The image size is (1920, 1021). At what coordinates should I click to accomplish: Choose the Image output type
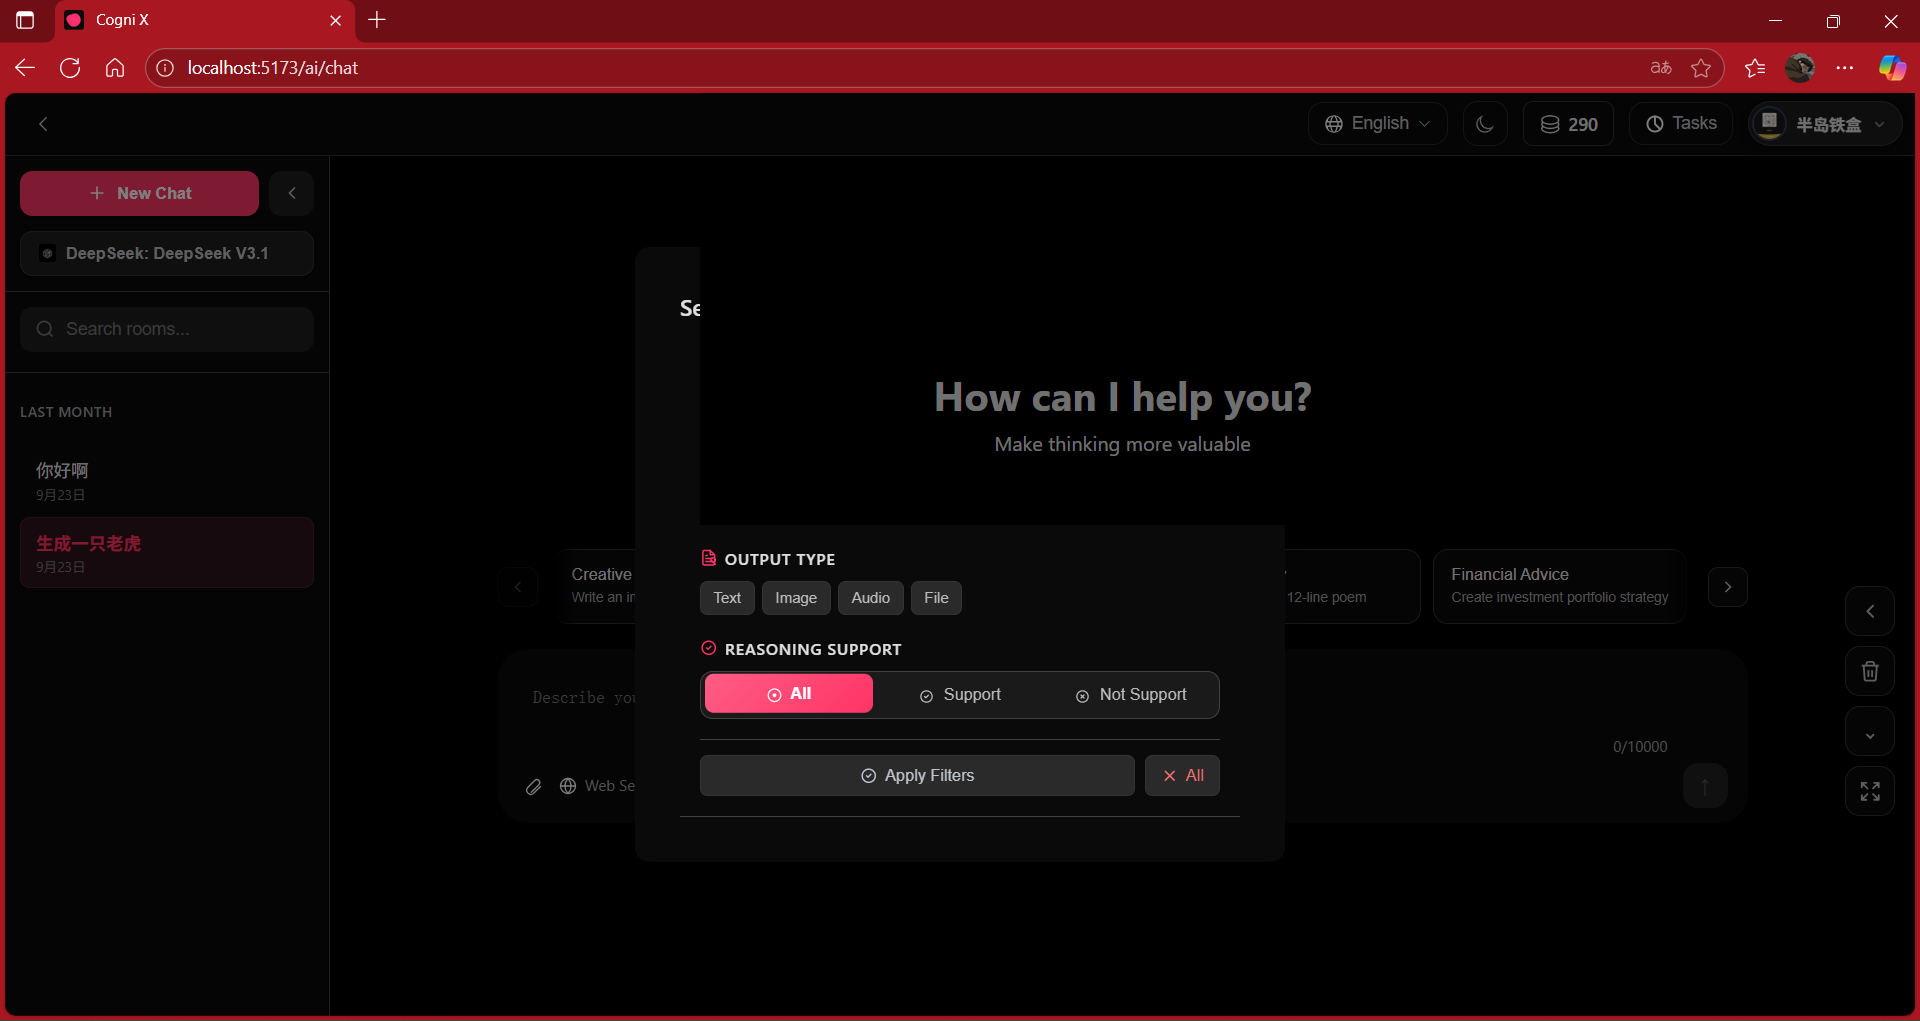click(x=795, y=598)
